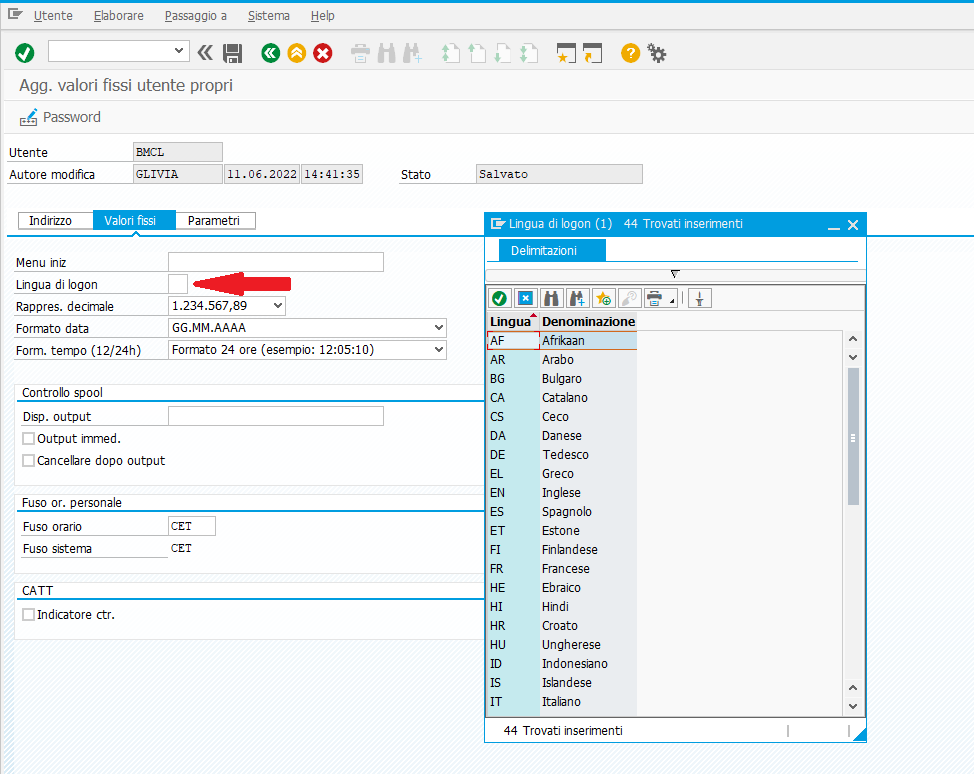The height and width of the screenshot is (774, 974).
Task: Open the Form. tempo (12/24h) dropdown
Action: pos(439,350)
